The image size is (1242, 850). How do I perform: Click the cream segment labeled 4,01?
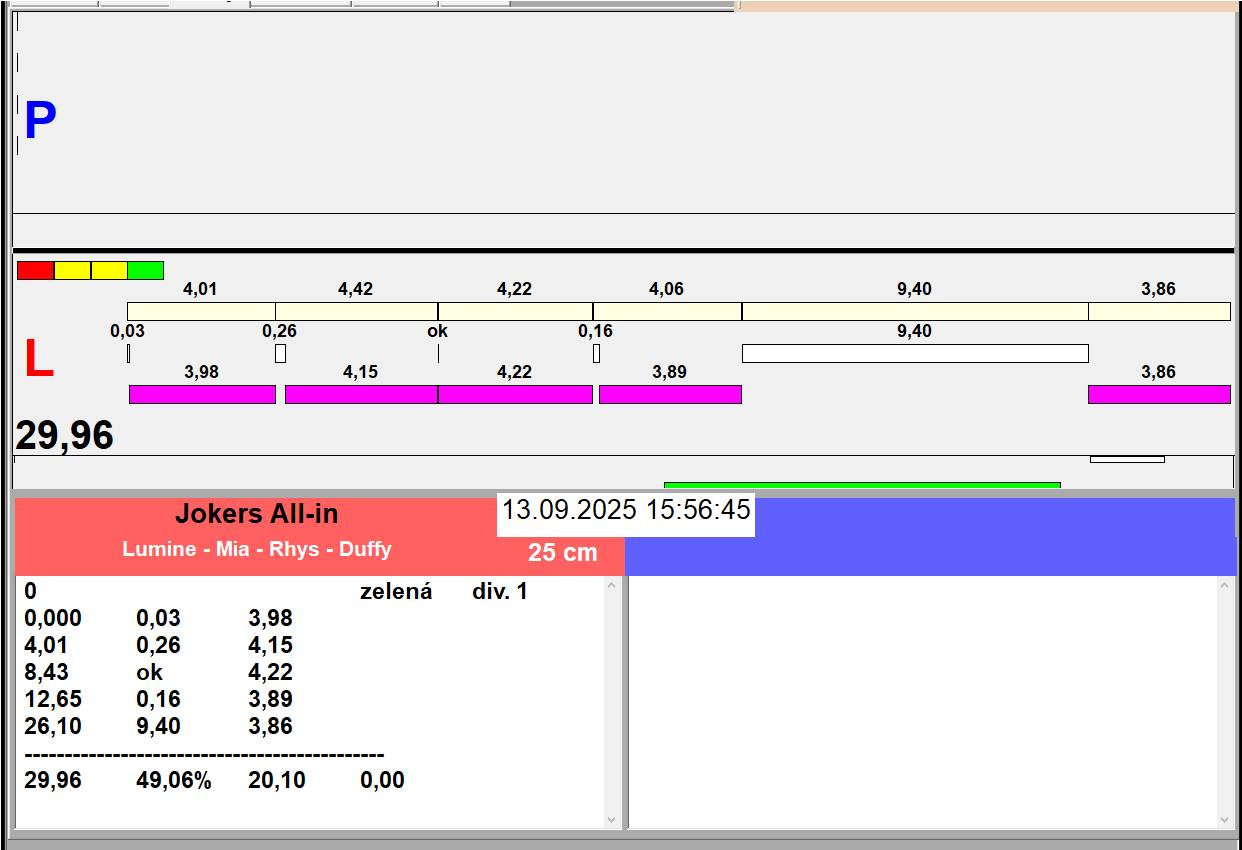click(201, 311)
